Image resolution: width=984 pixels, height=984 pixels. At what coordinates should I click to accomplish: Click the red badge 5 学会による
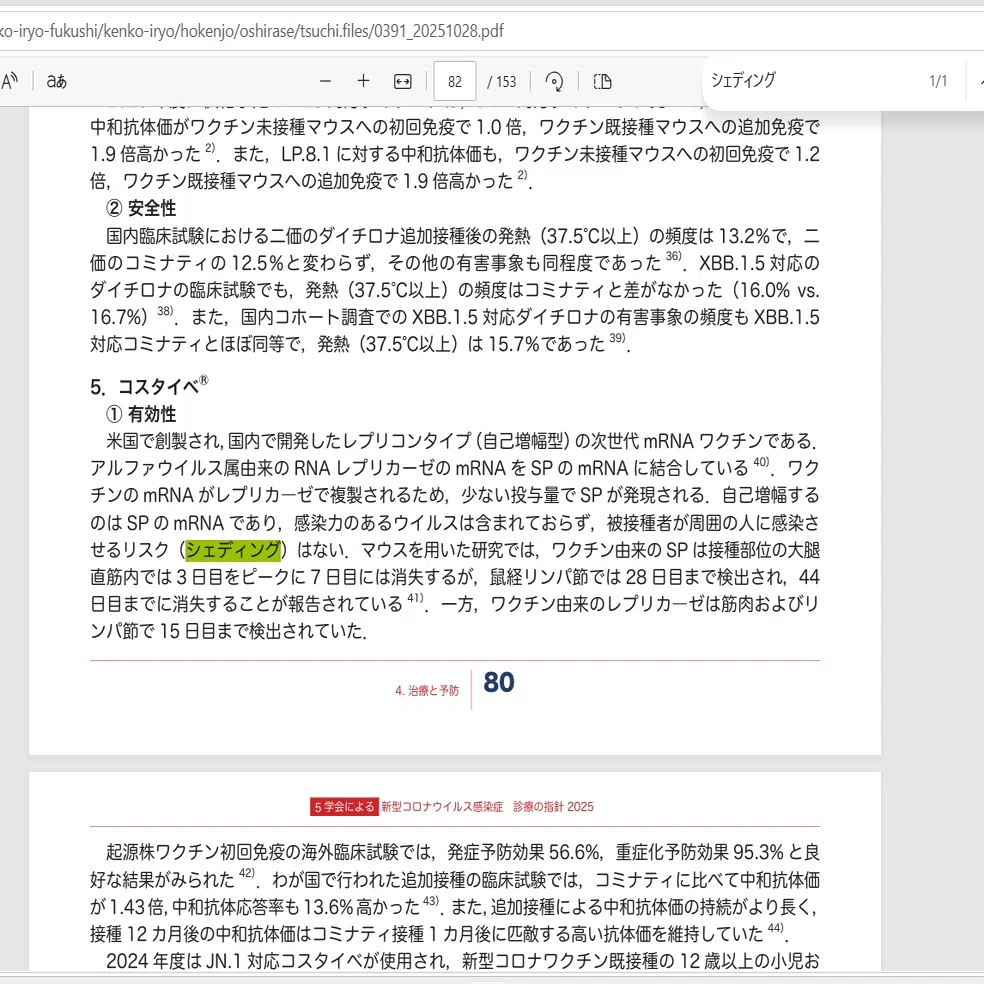click(344, 806)
